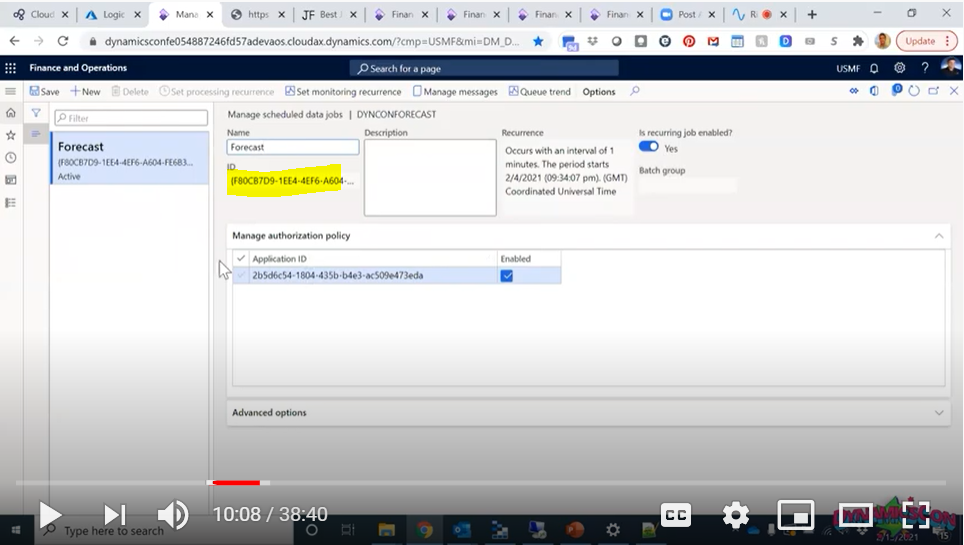
Task: Open the help question mark icon
Action: [925, 68]
